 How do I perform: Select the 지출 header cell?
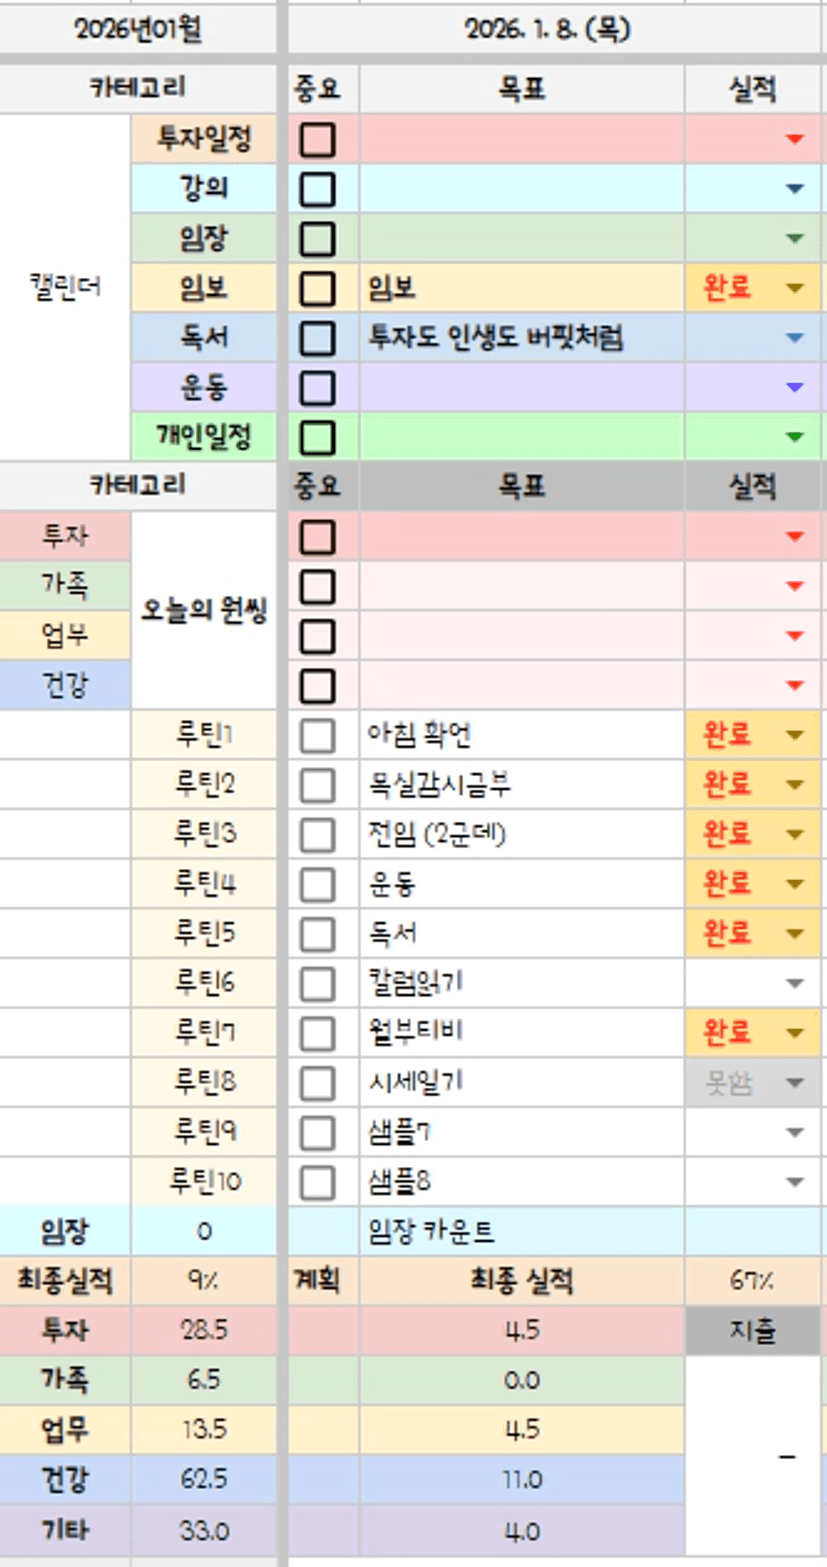[754, 1331]
